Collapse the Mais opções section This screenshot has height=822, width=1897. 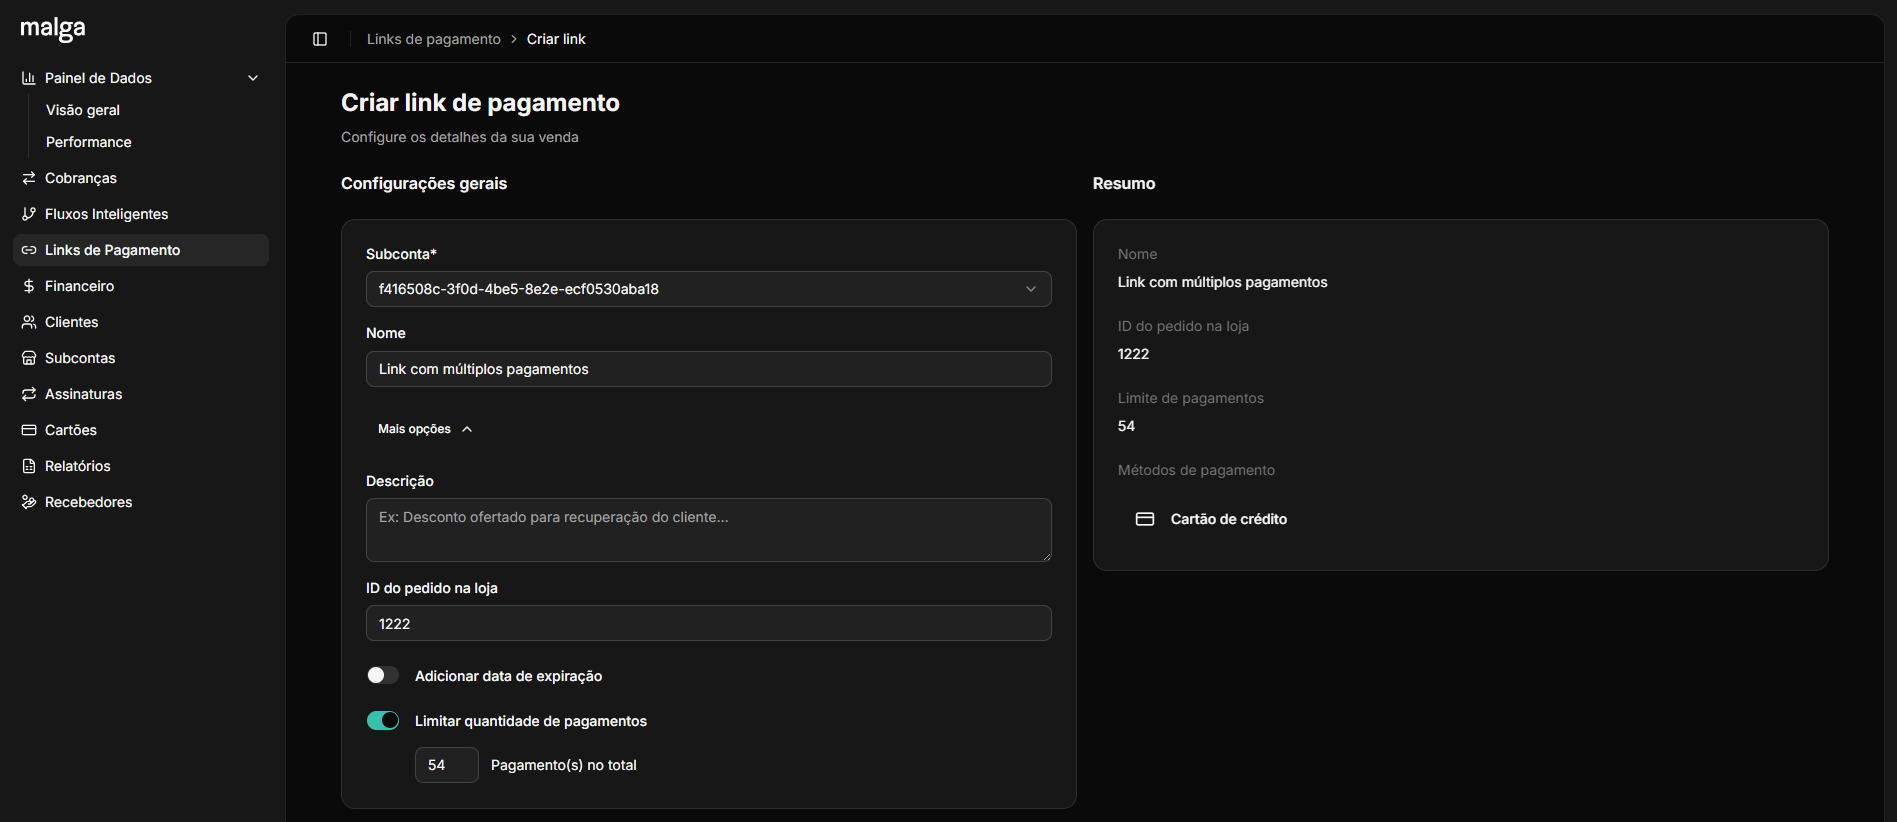(425, 429)
